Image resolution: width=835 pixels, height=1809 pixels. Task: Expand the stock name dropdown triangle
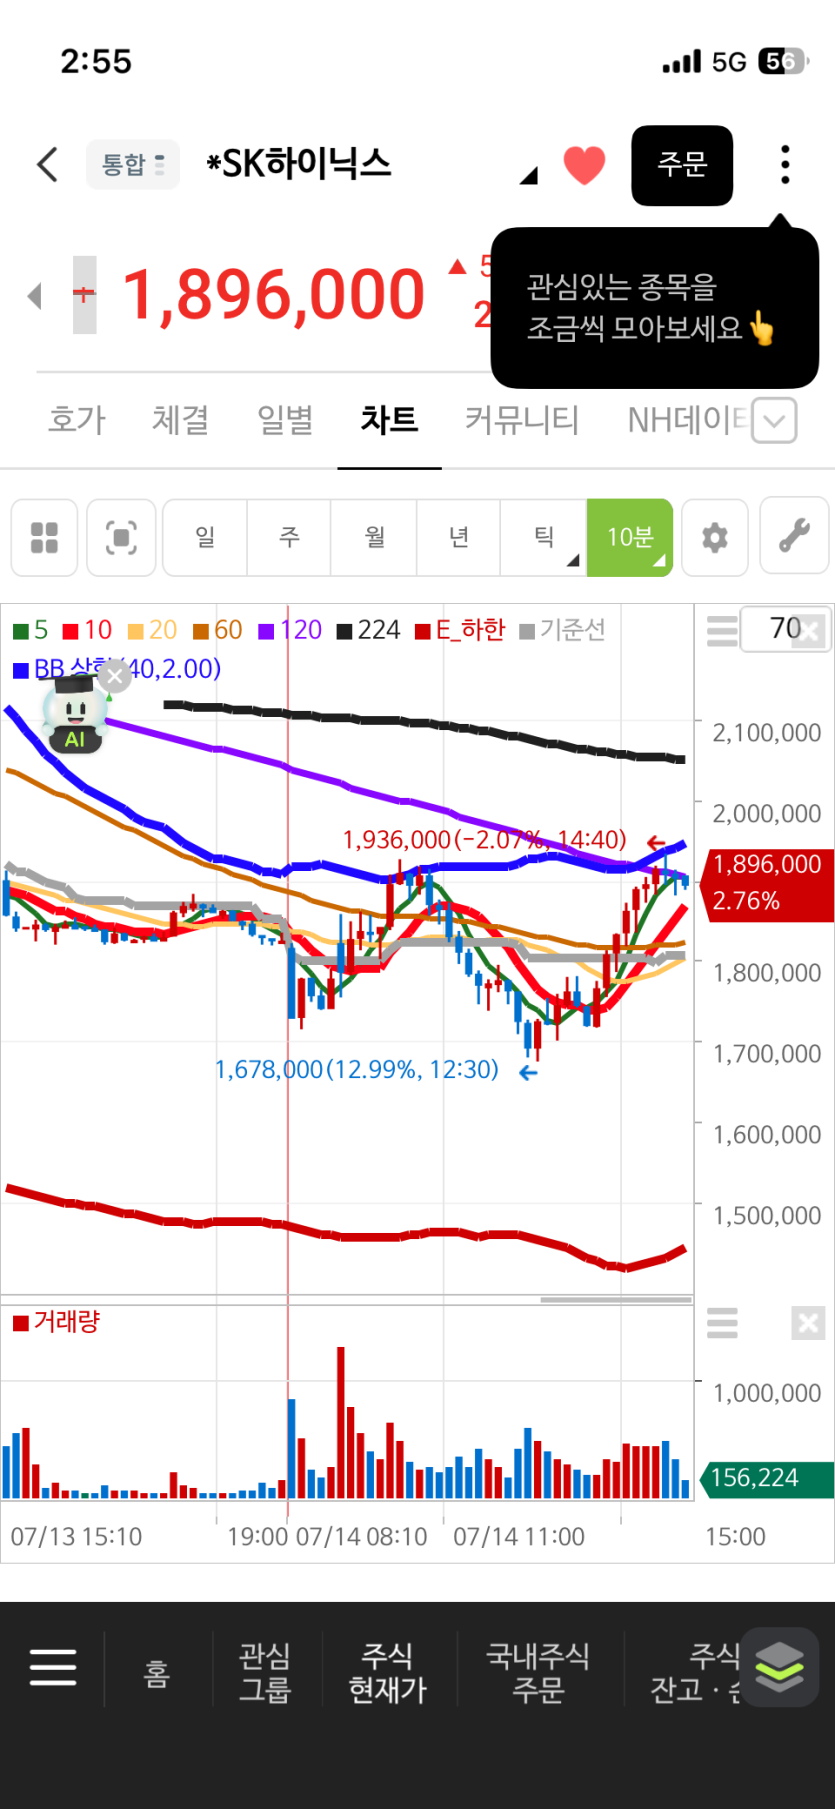(x=529, y=176)
